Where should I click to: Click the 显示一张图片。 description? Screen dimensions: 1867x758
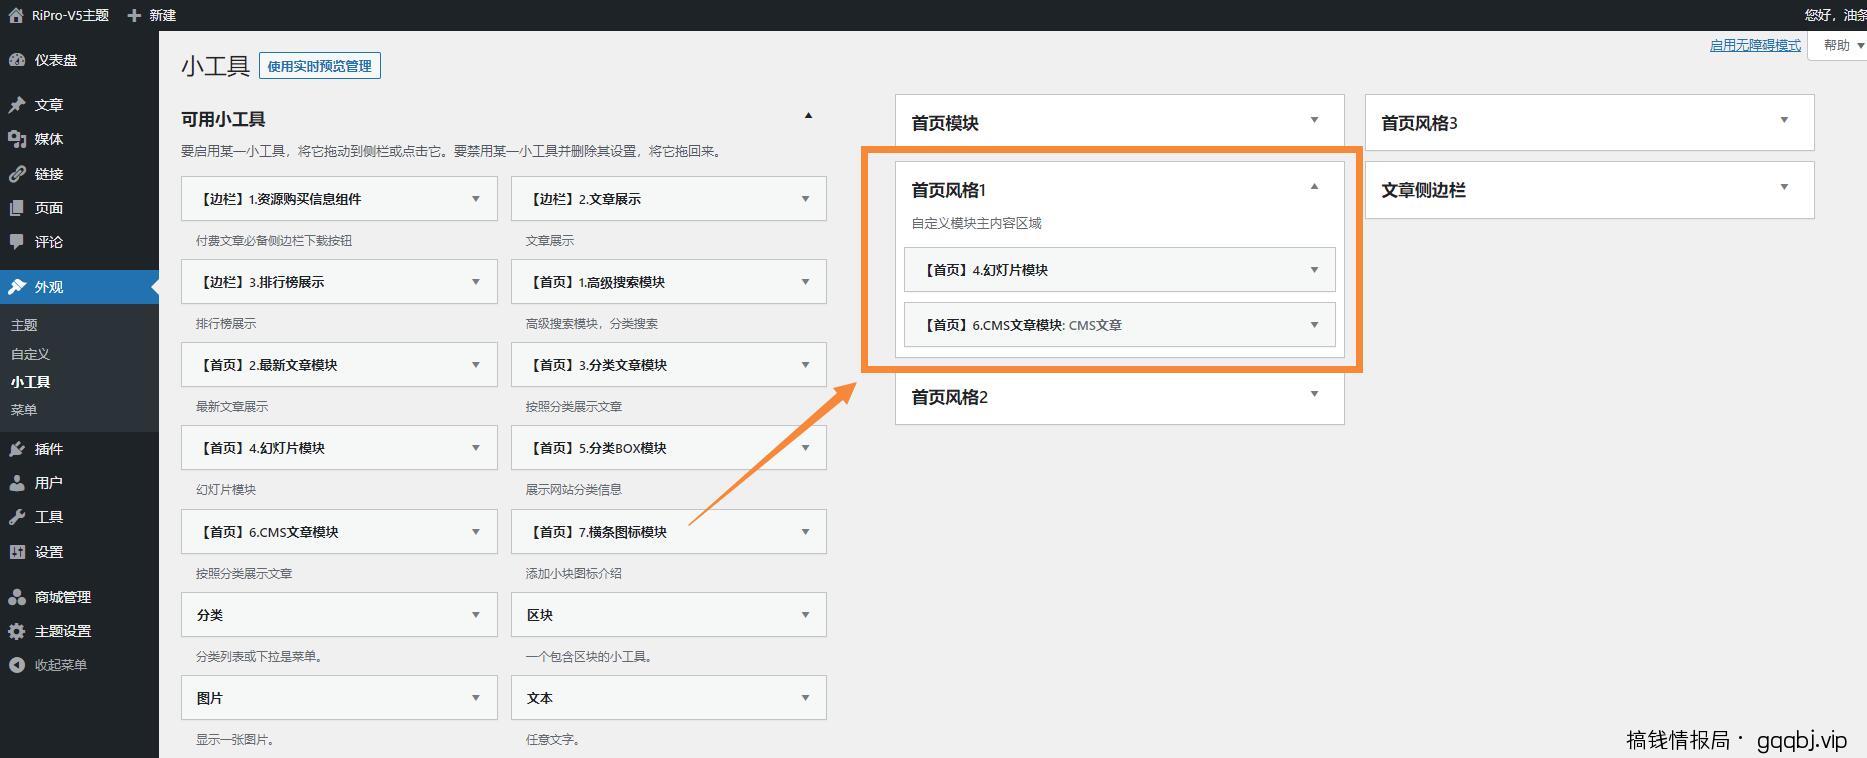click(236, 740)
